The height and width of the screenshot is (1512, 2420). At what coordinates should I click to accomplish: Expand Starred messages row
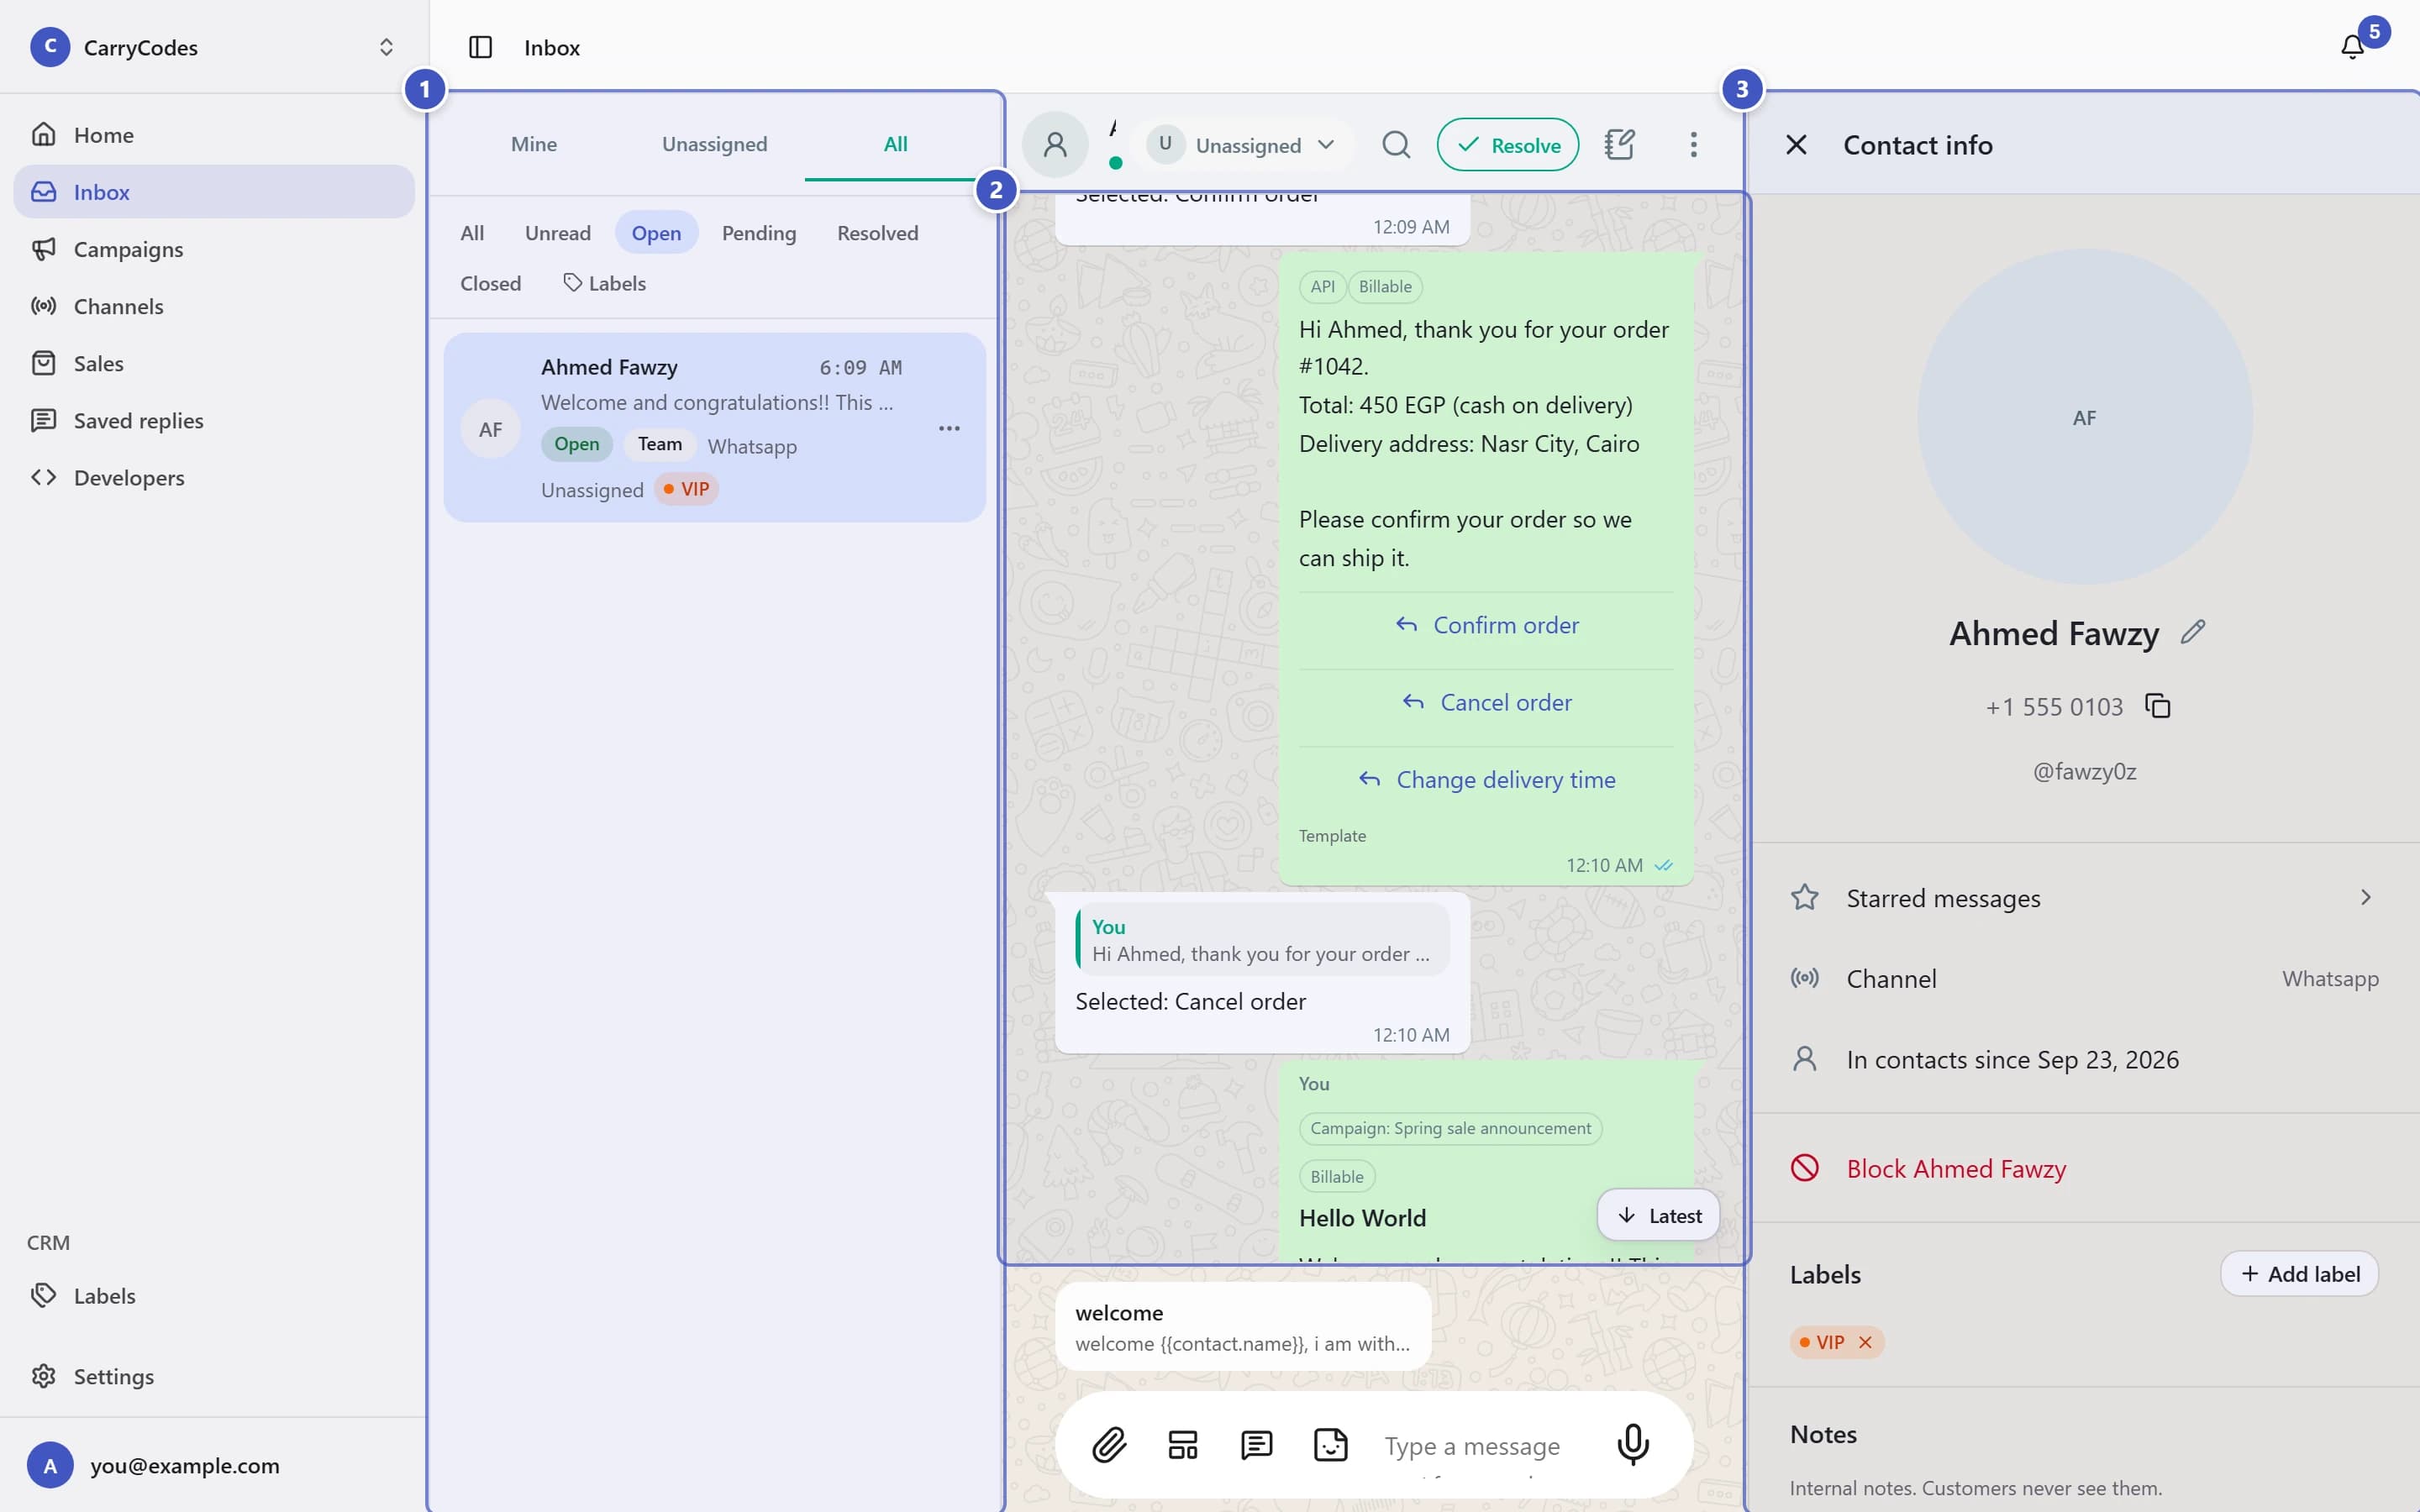tap(2084, 898)
